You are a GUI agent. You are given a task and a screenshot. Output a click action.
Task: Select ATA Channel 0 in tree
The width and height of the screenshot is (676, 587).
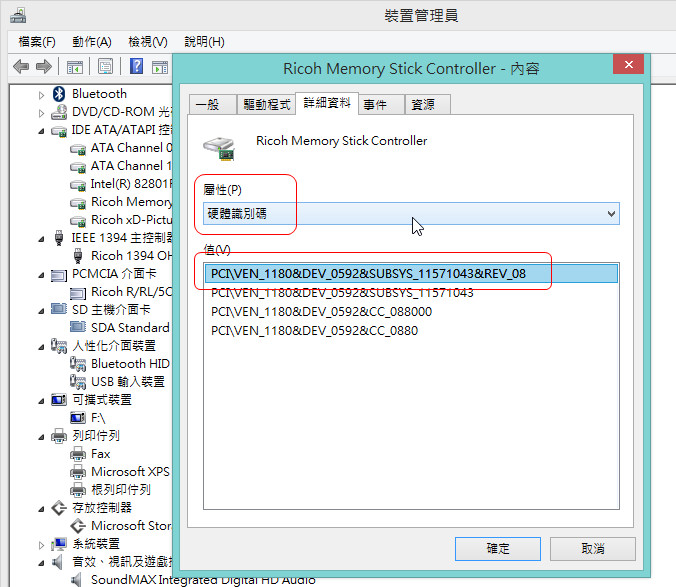click(131, 148)
